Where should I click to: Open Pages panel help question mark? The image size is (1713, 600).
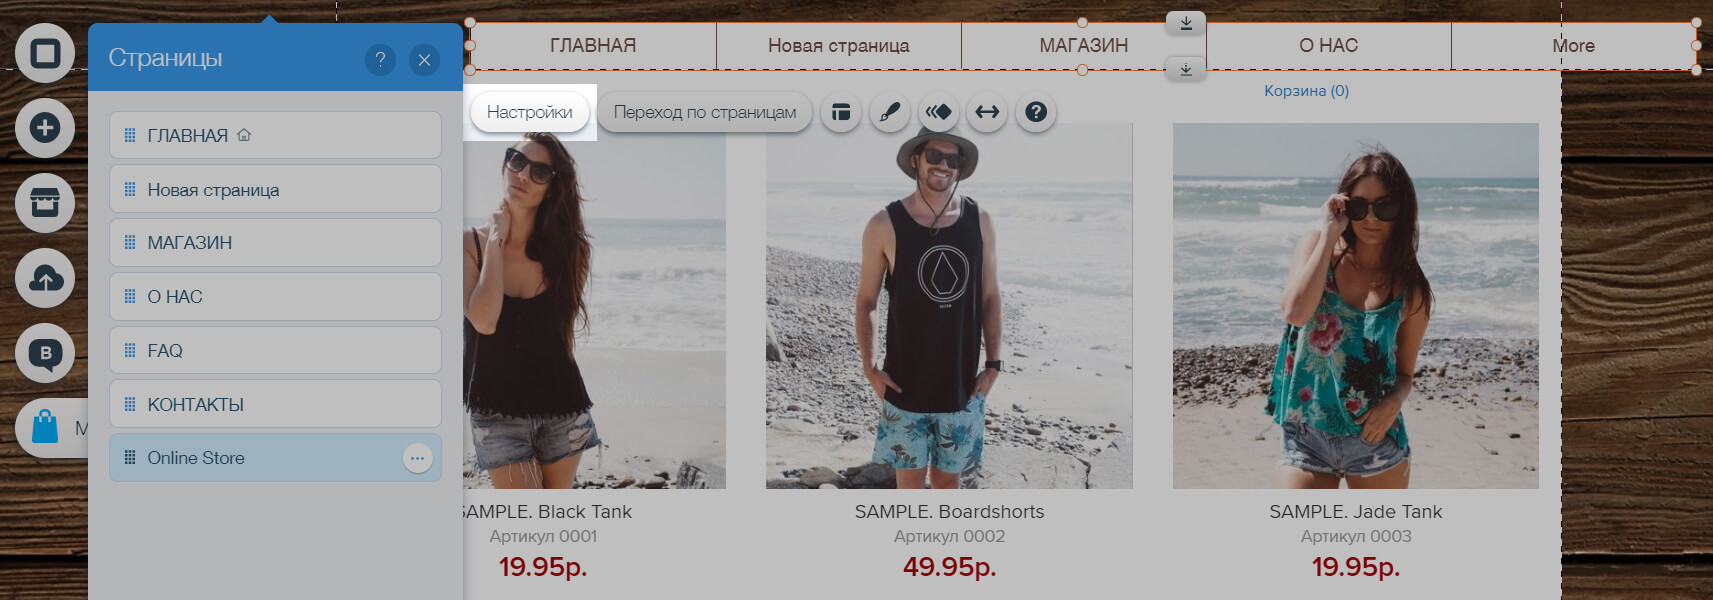[x=380, y=60]
